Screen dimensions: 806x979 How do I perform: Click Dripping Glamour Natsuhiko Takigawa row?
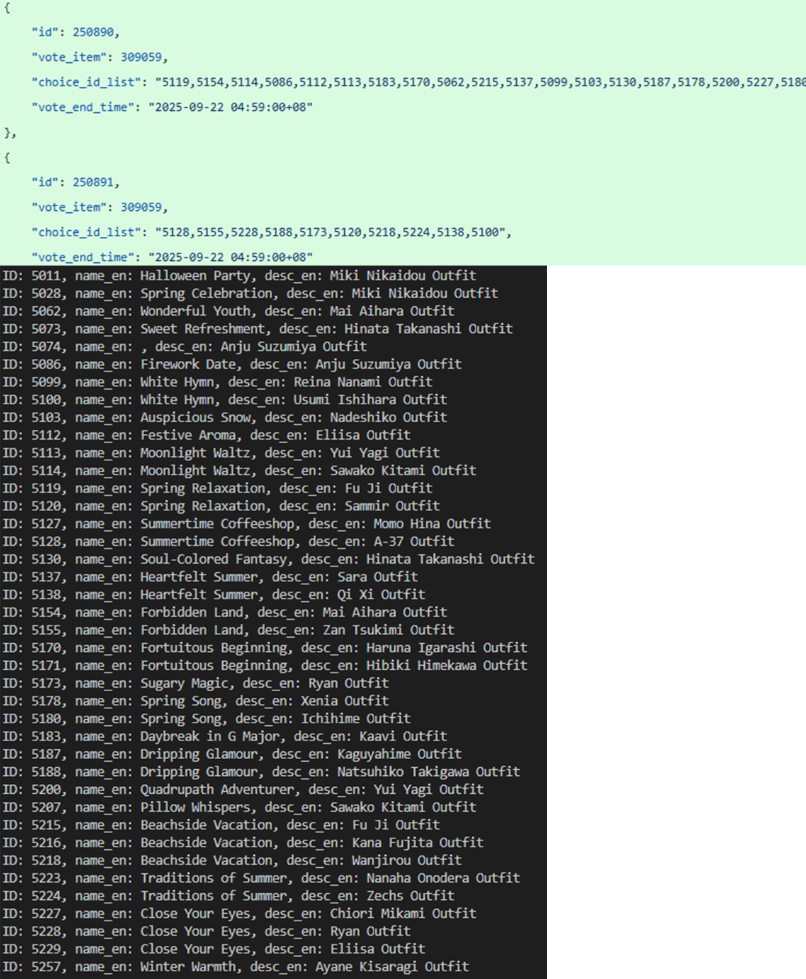click(261, 772)
